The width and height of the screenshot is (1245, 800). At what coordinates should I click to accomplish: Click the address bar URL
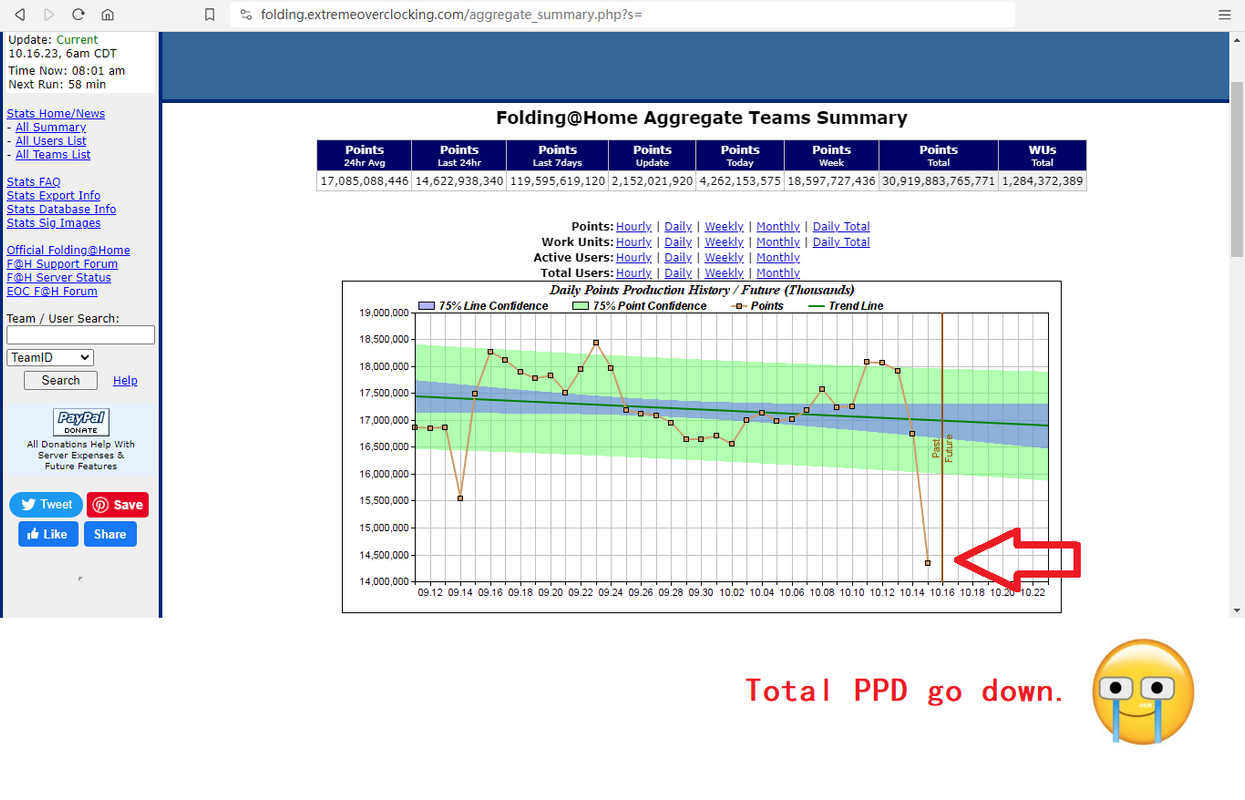(x=451, y=15)
